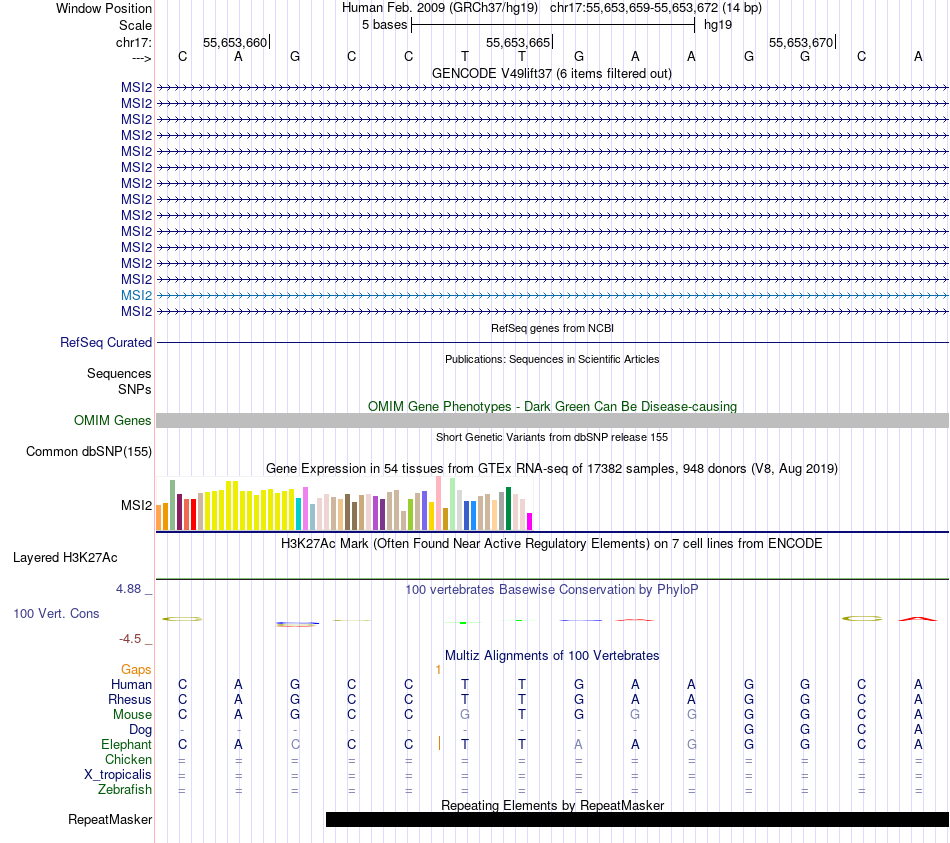Click the Rhesus species label
Image resolution: width=950 pixels, height=843 pixels.
pyautogui.click(x=130, y=699)
